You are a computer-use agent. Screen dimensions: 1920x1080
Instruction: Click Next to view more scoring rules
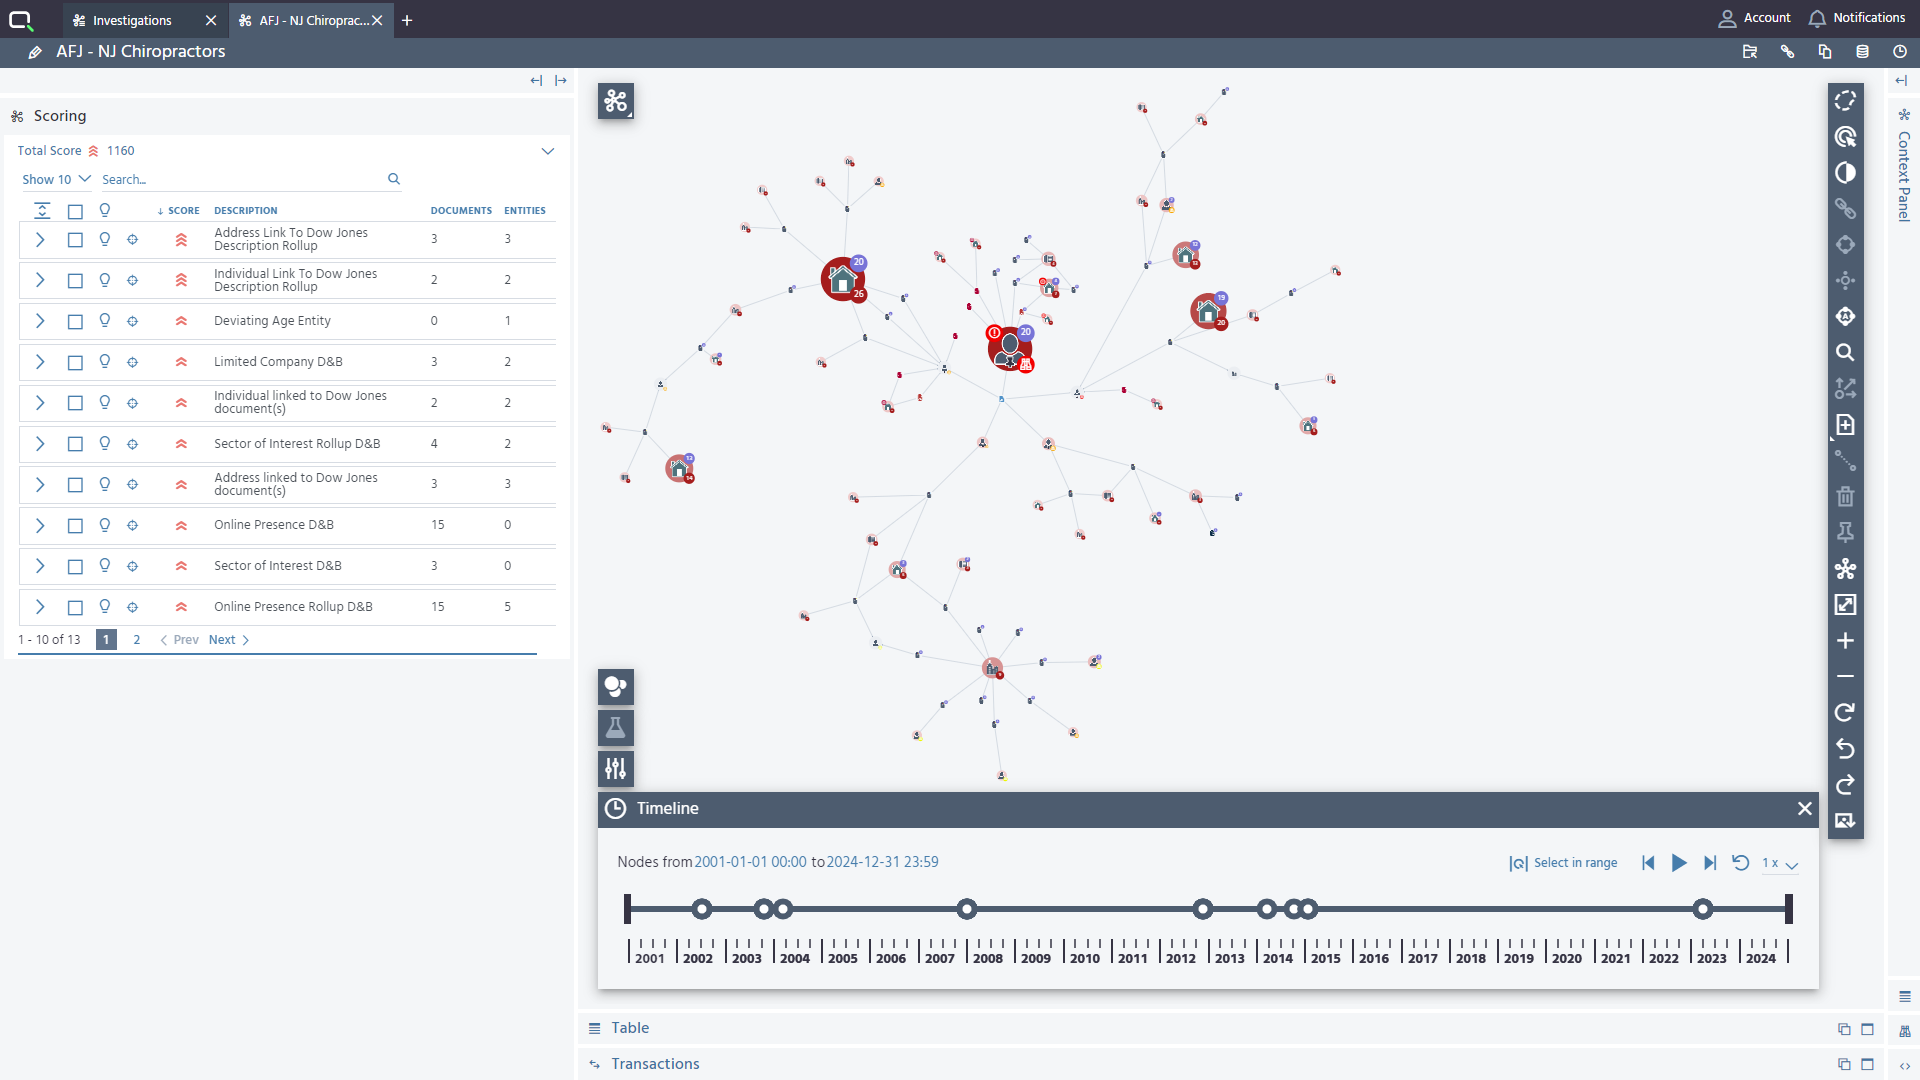223,639
